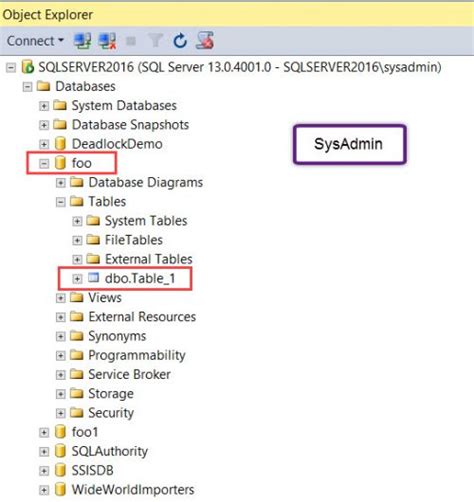Open the Connect dropdown in Object Explorer
474x502 pixels.
pos(35,41)
